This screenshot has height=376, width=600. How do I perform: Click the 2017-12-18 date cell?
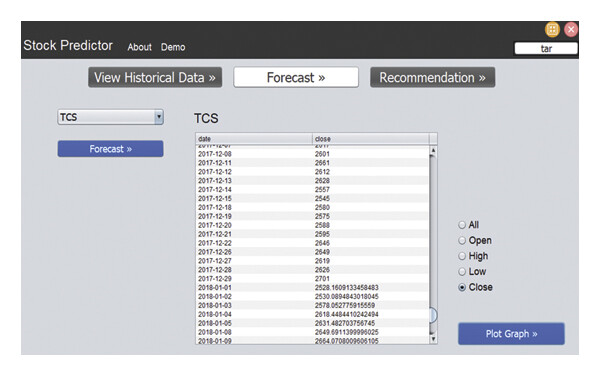pos(254,207)
